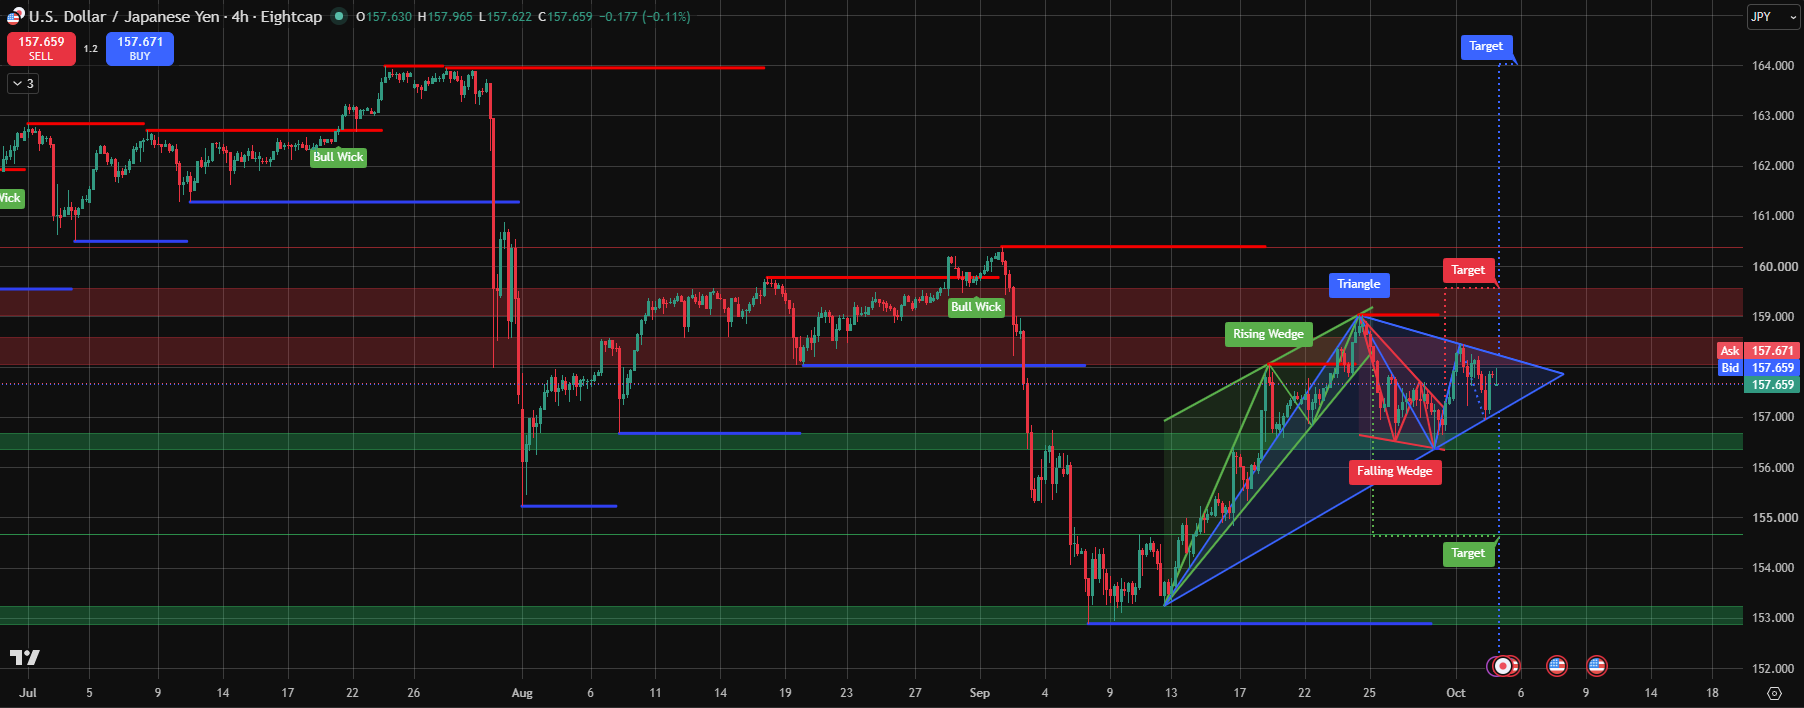This screenshot has height=708, width=1804.
Task: Click the USD/JPY symbol flag icon
Action: click(15, 16)
